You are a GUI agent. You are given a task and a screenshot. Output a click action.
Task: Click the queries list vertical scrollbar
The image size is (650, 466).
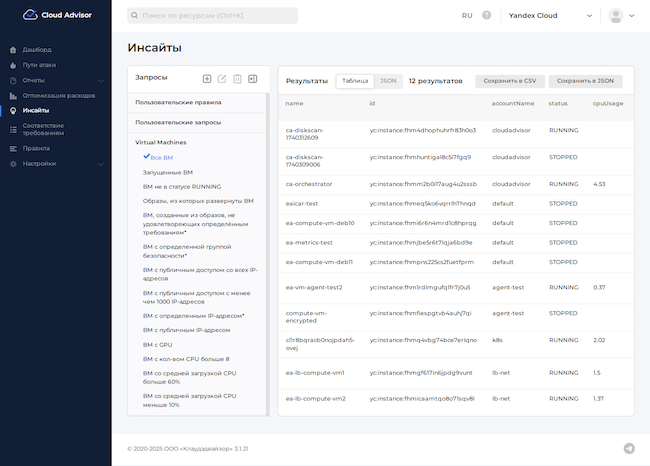(x=267, y=250)
